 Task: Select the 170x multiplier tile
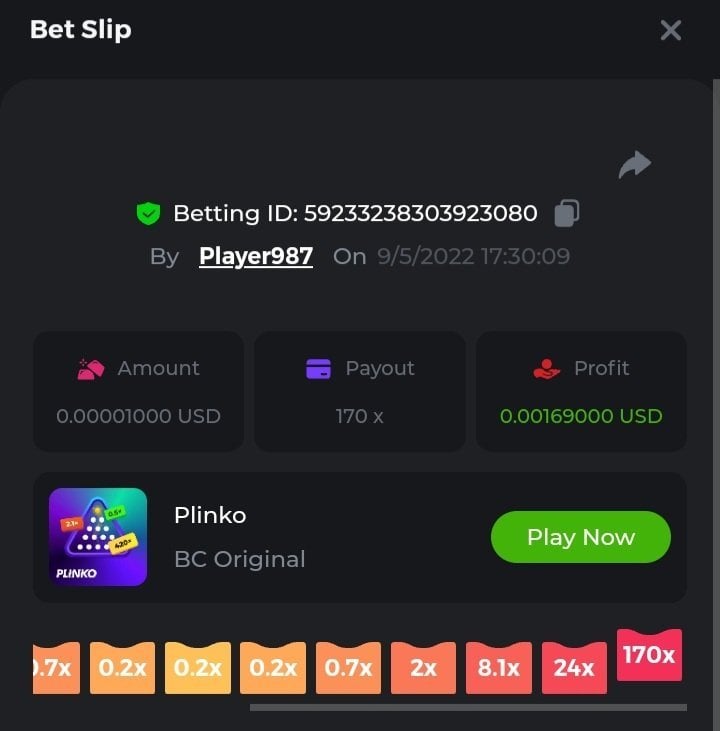[649, 655]
